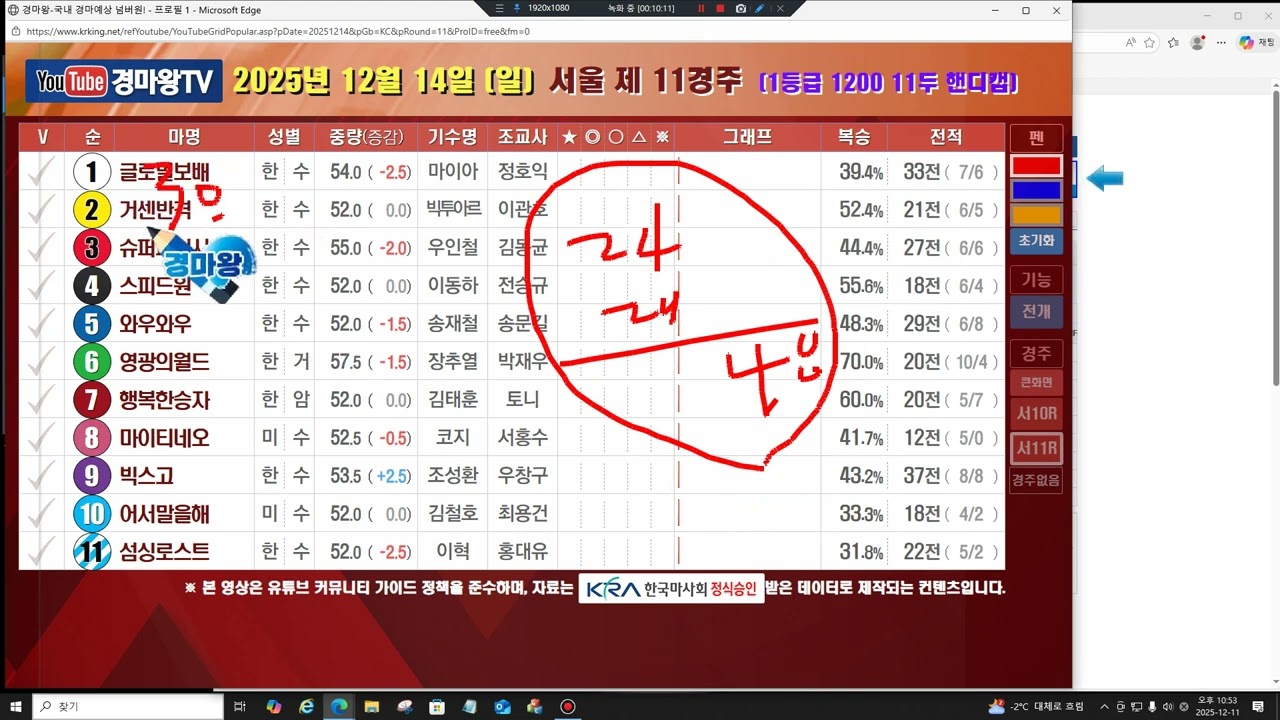Toggle the checkmark for horse 8 마이티네오
The image size is (1280, 720).
pyautogui.click(x=41, y=438)
